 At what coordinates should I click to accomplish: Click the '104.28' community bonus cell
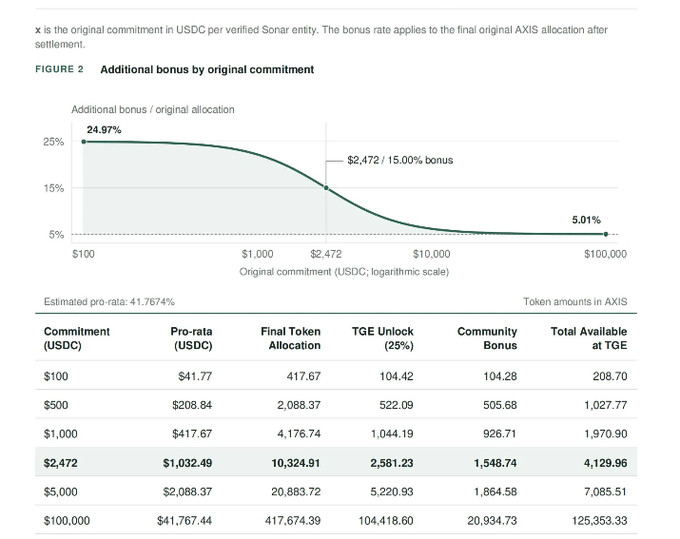click(x=500, y=376)
